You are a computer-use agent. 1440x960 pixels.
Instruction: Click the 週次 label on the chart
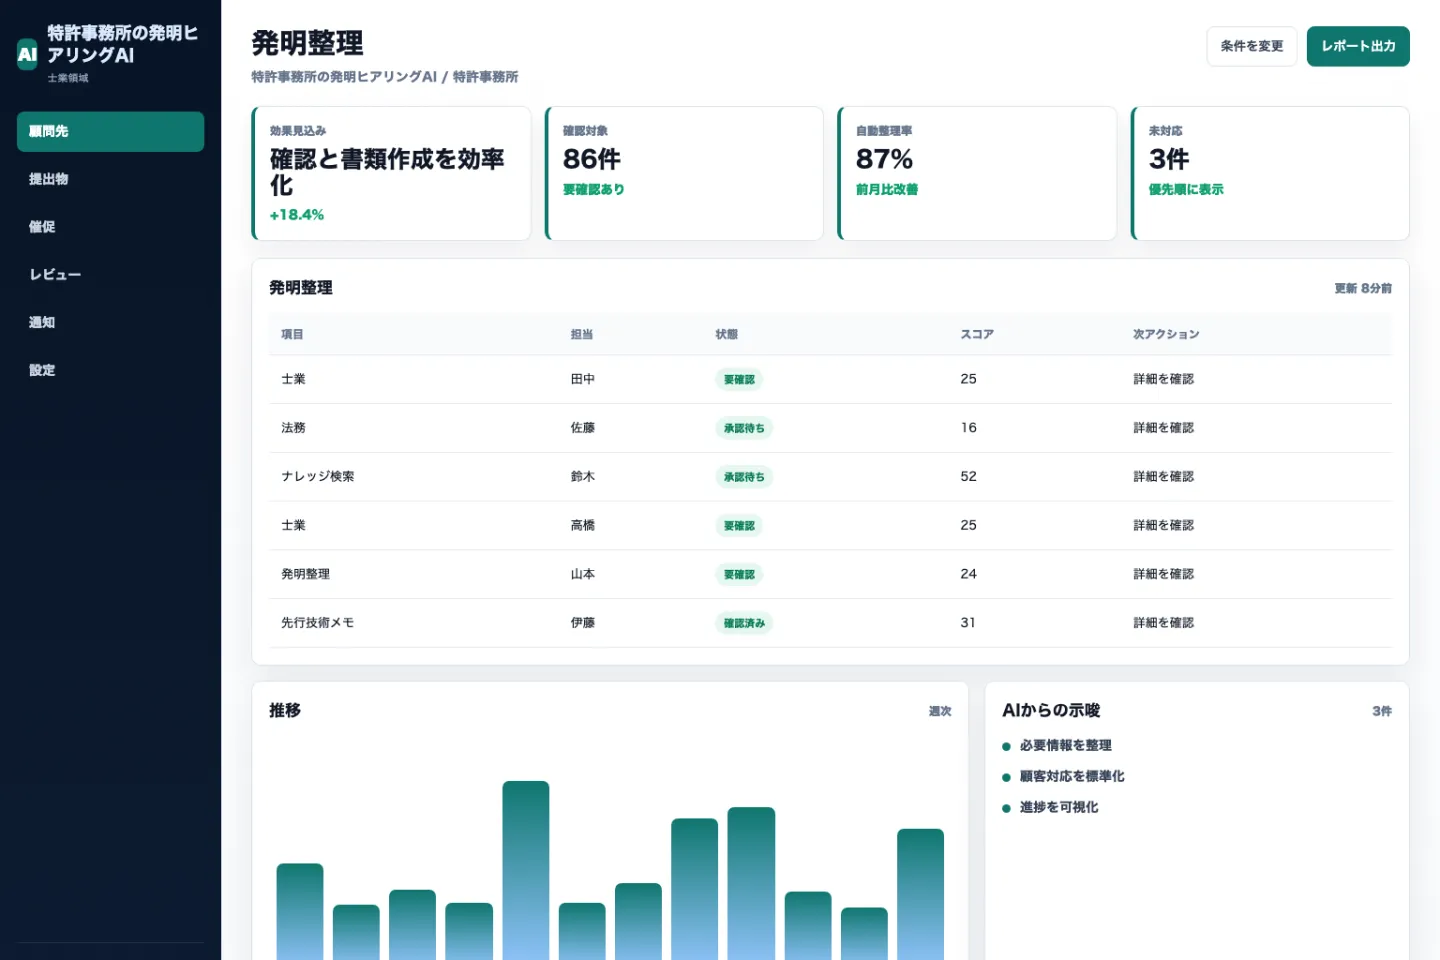pyautogui.click(x=940, y=712)
